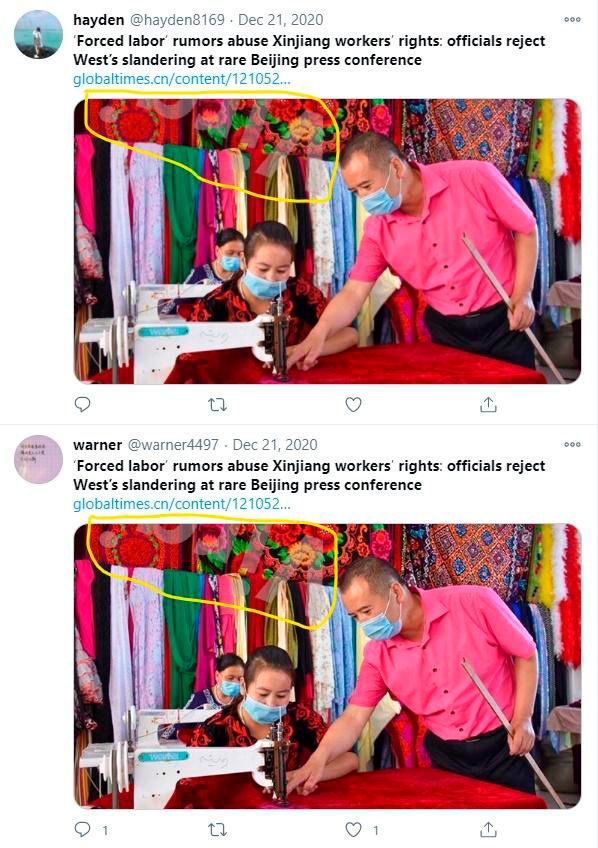Open warner's display name
Screen dimensions: 598x848
pos(97,445)
